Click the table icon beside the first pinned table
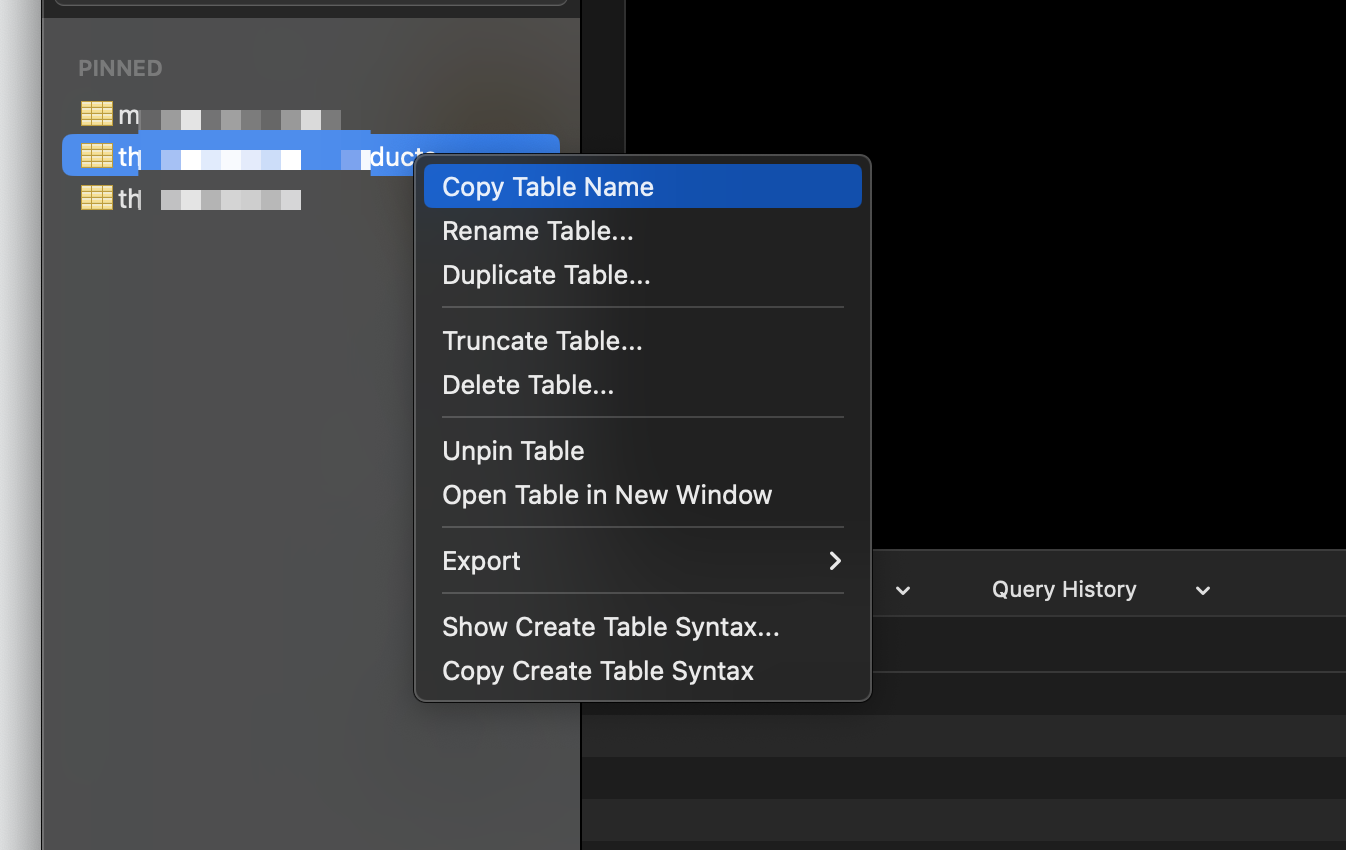The height and width of the screenshot is (850, 1346). [97, 113]
